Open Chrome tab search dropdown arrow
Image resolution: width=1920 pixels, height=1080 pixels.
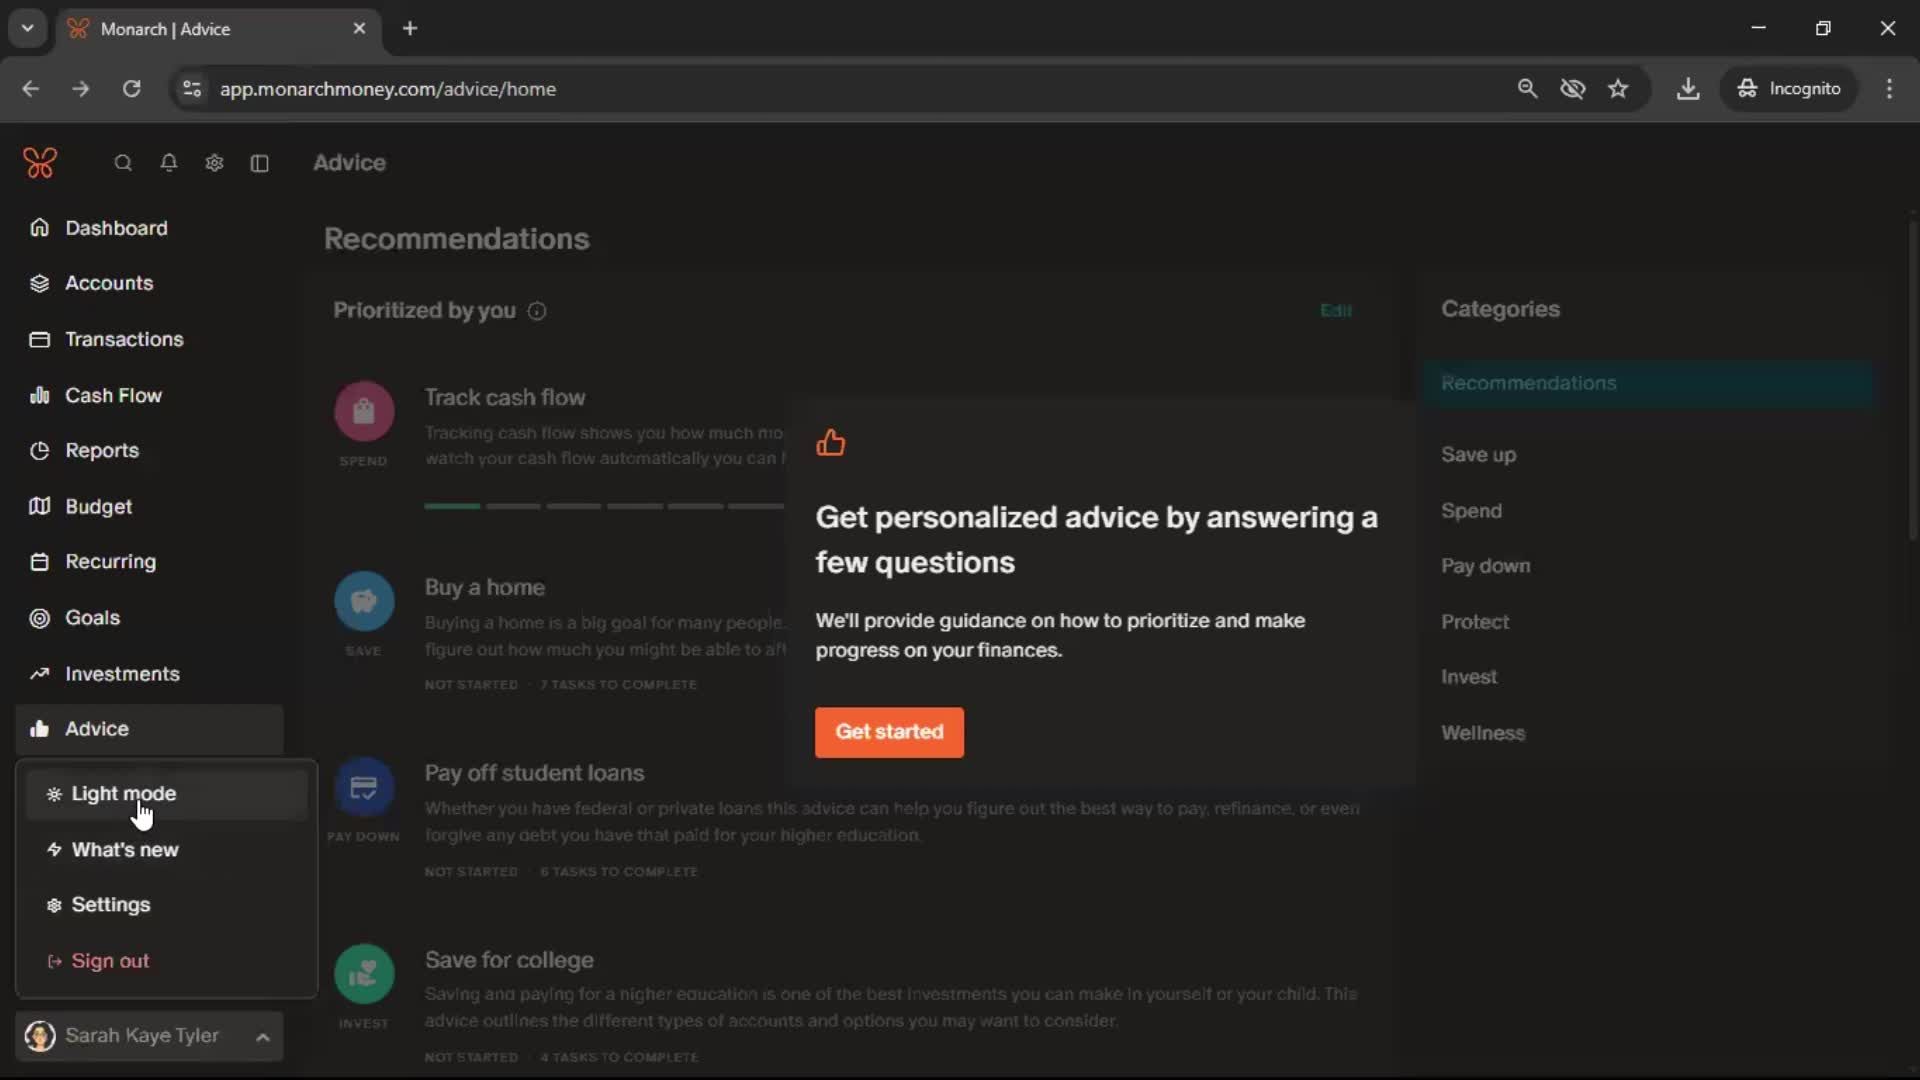coord(28,29)
